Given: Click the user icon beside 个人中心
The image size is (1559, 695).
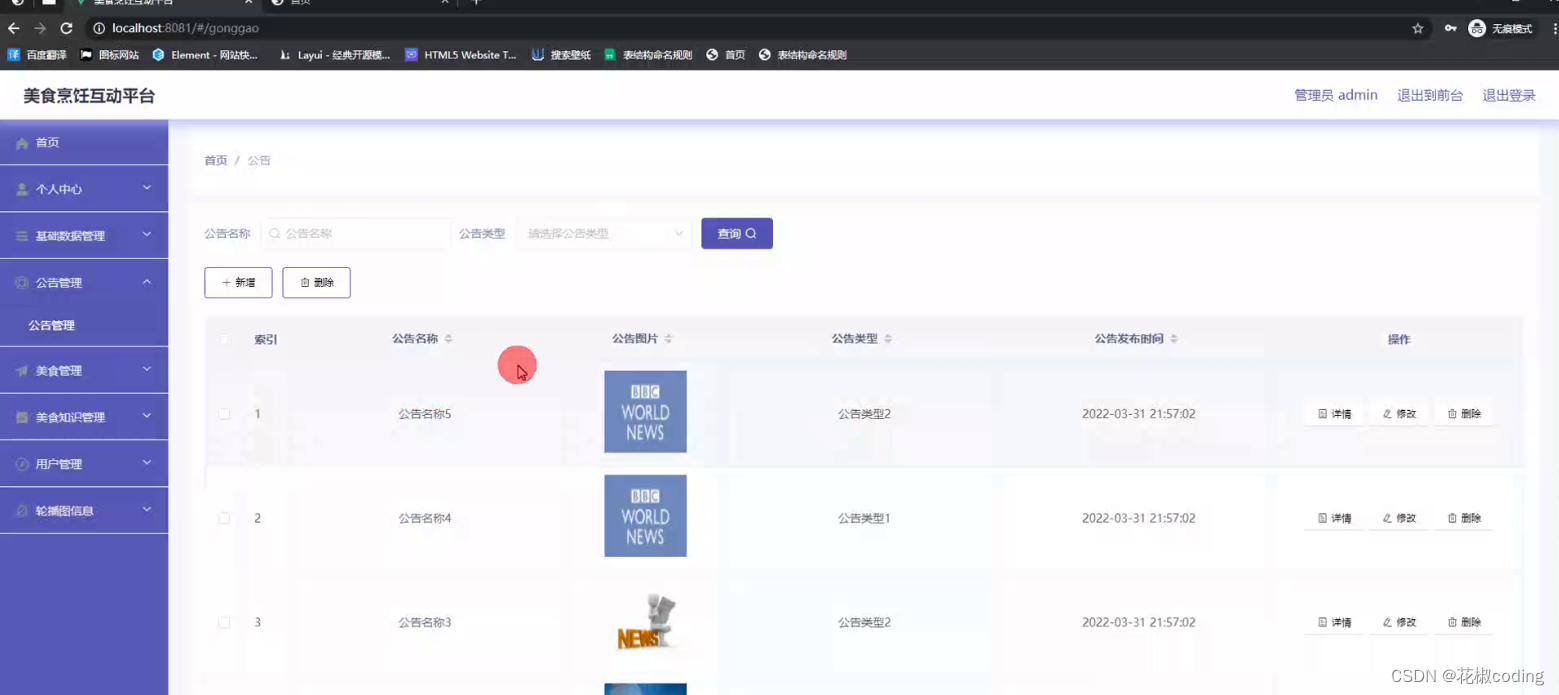Looking at the screenshot, I should click(x=22, y=189).
